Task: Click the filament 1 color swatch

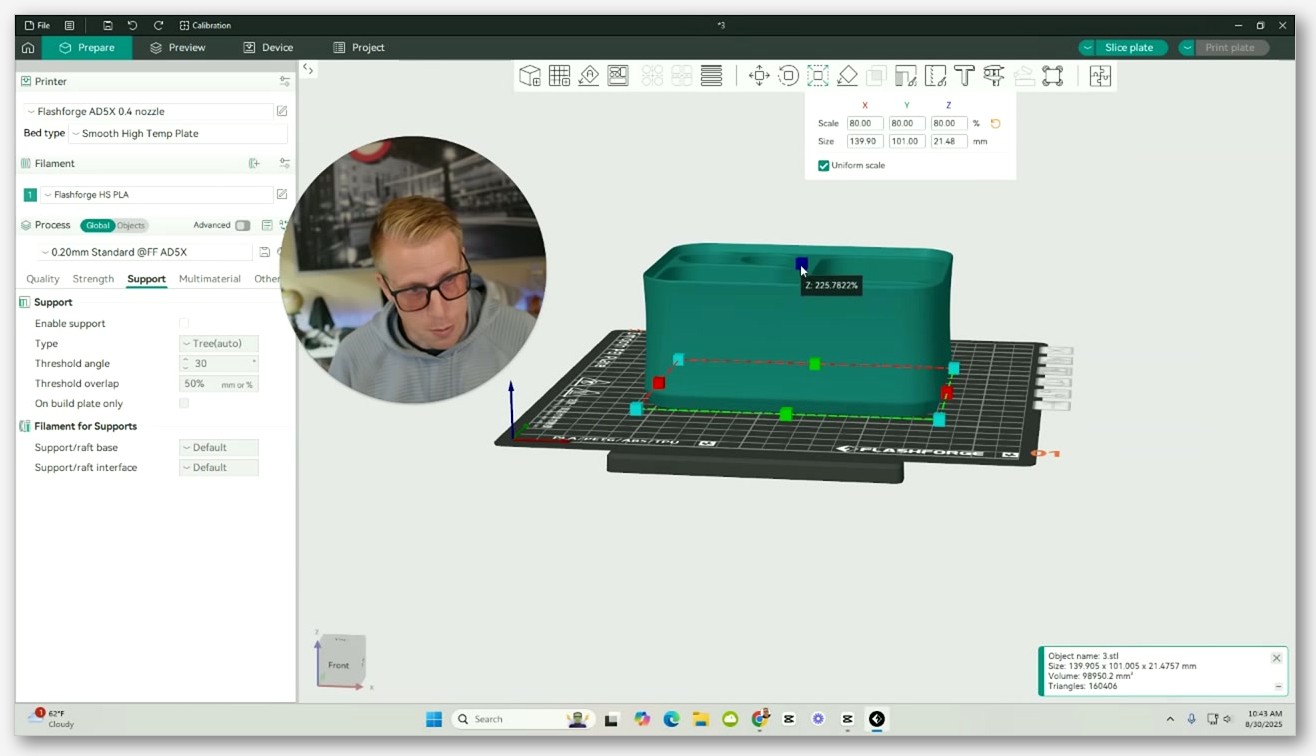Action: [x=30, y=195]
